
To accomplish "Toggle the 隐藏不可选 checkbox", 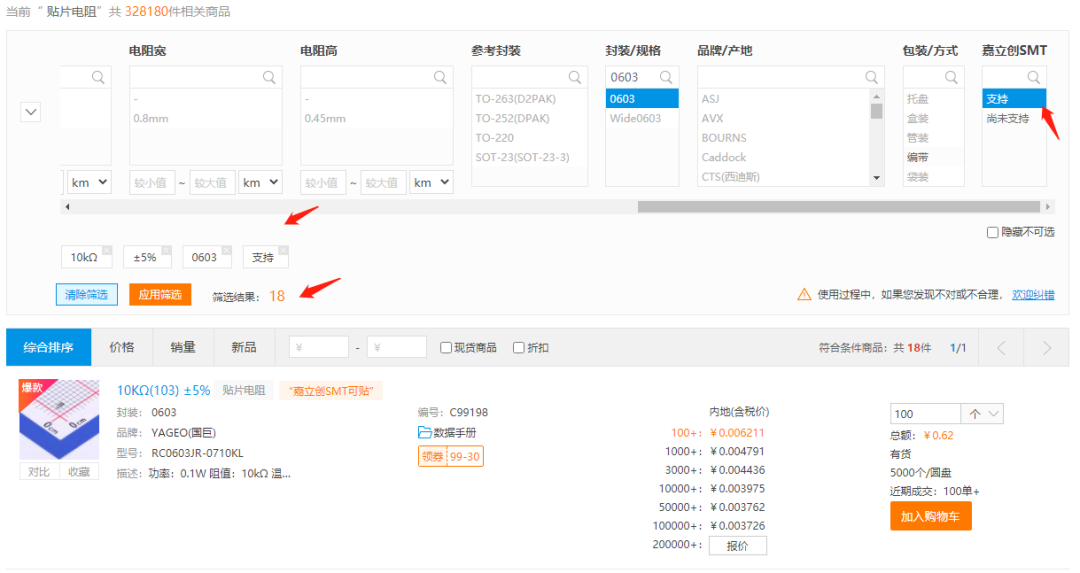I will point(992,232).
